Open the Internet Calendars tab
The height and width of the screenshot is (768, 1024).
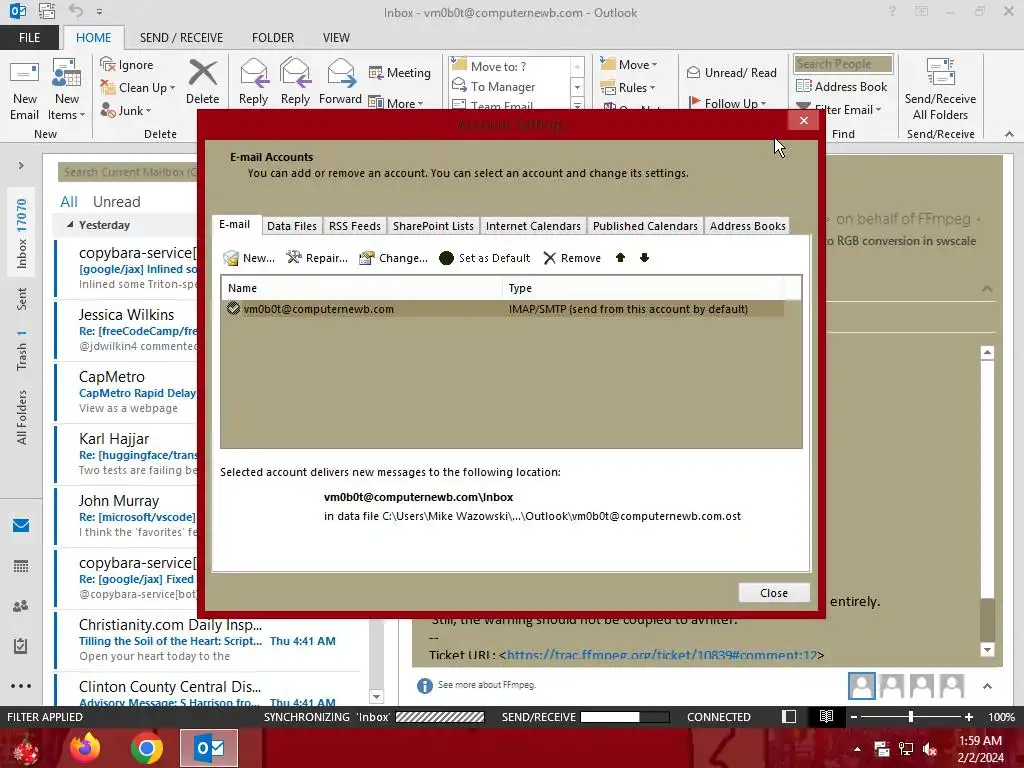point(533,226)
